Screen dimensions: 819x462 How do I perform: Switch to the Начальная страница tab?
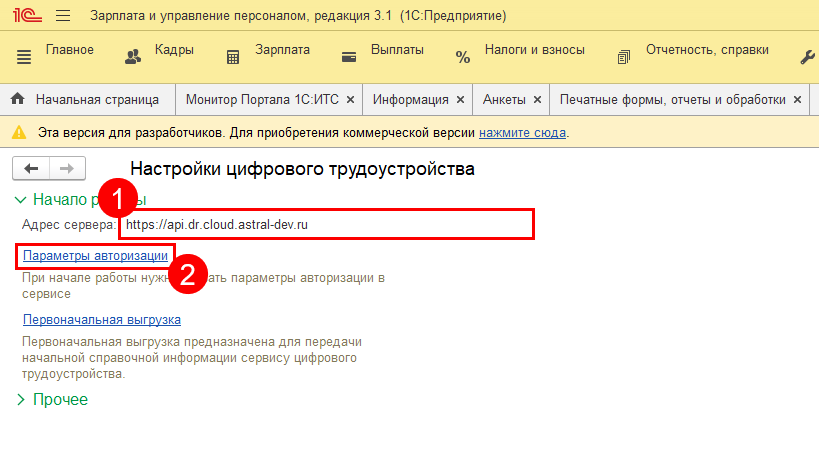86,100
